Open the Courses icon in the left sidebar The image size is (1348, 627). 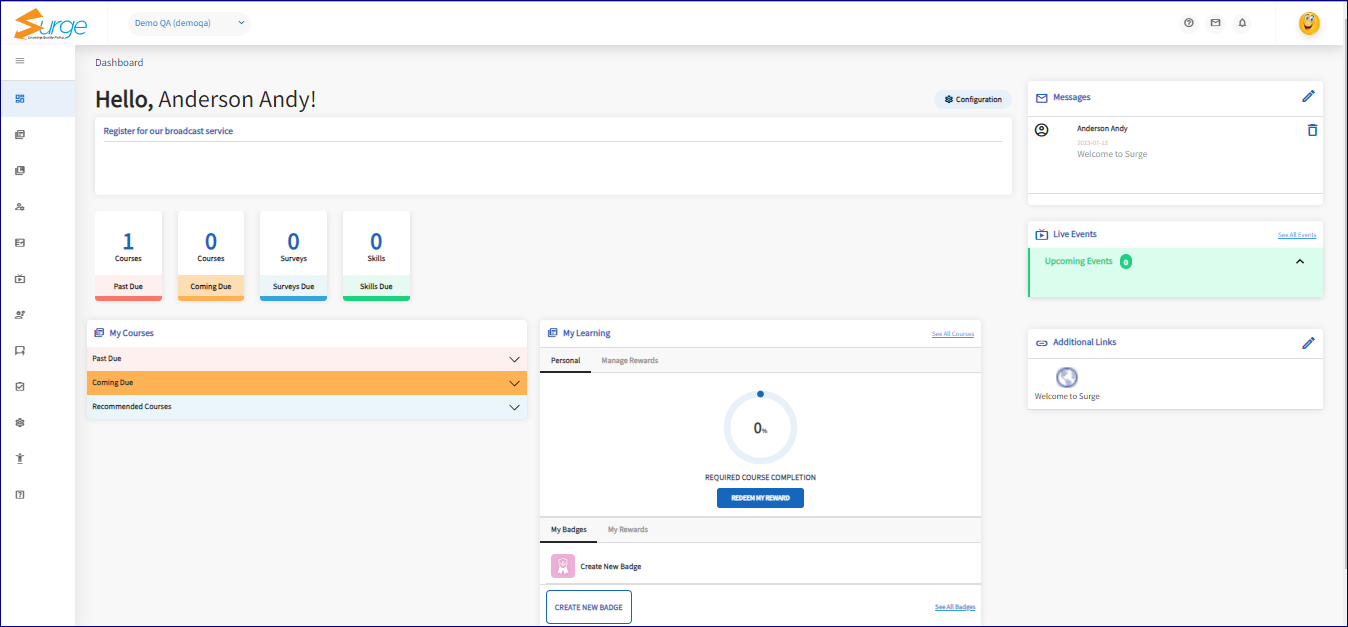tap(19, 134)
